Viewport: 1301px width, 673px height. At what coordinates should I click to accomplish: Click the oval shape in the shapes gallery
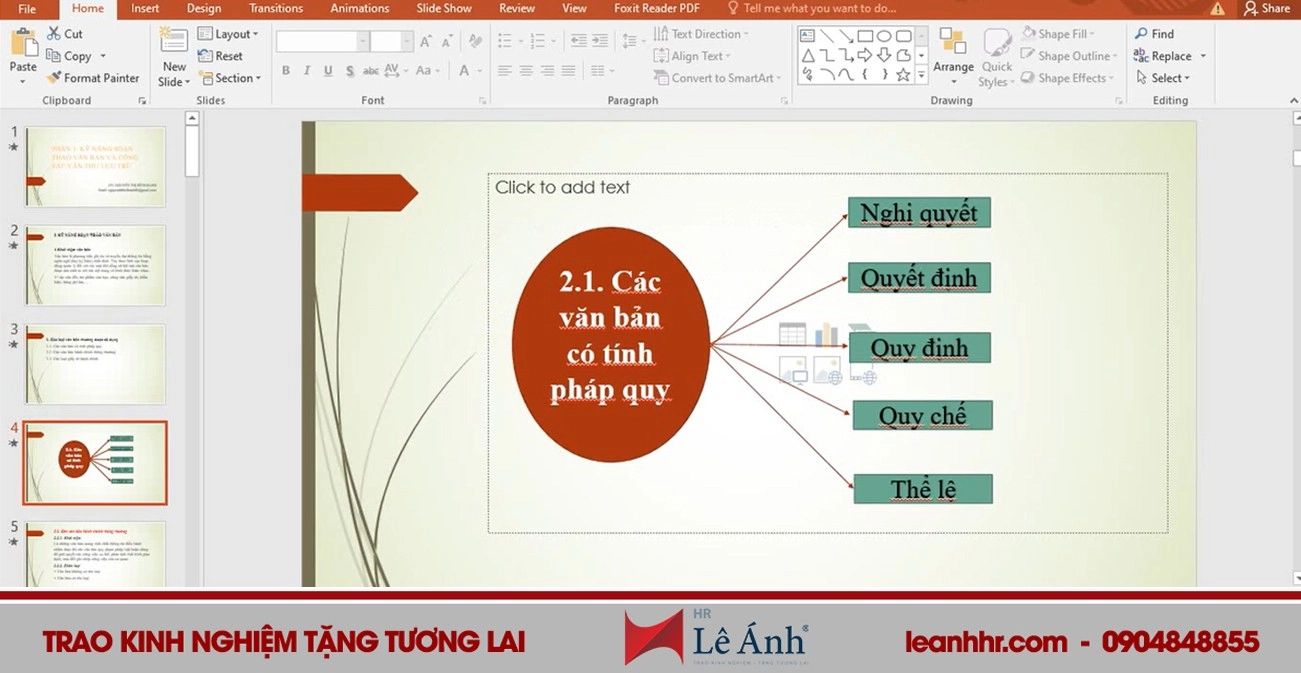point(884,35)
